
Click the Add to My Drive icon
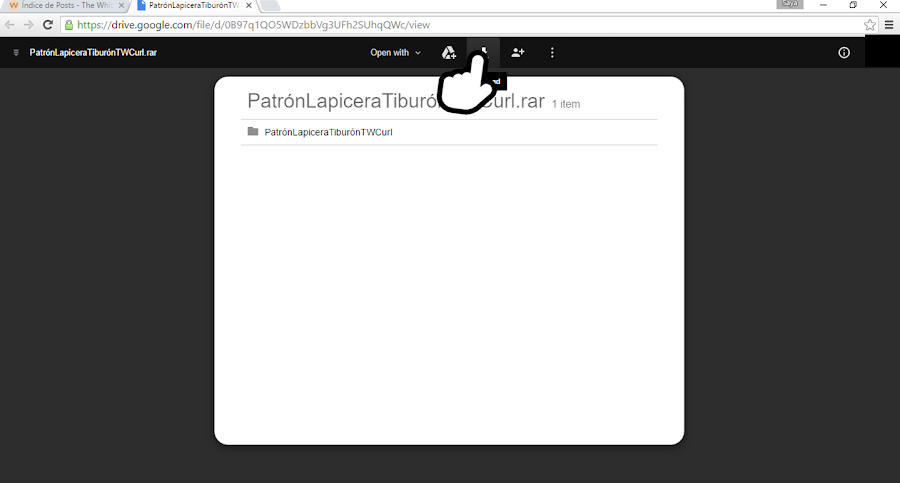[x=448, y=53]
